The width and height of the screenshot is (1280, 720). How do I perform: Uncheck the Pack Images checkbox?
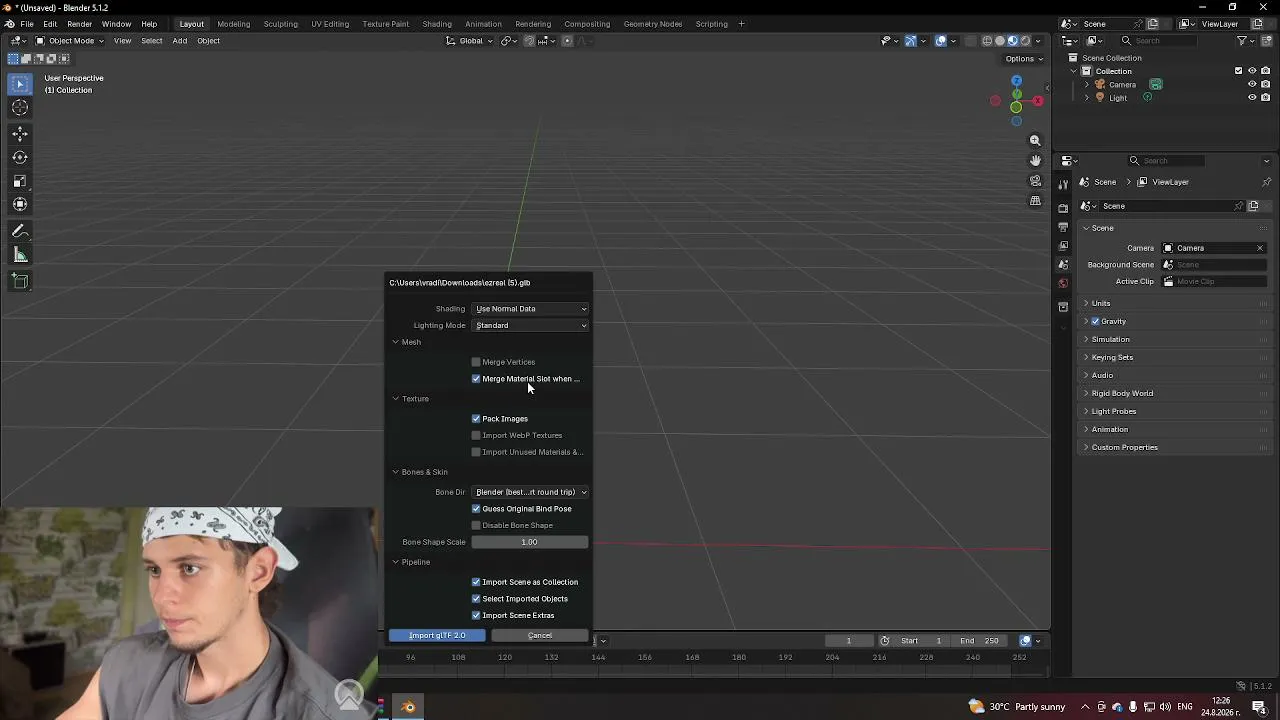476,419
